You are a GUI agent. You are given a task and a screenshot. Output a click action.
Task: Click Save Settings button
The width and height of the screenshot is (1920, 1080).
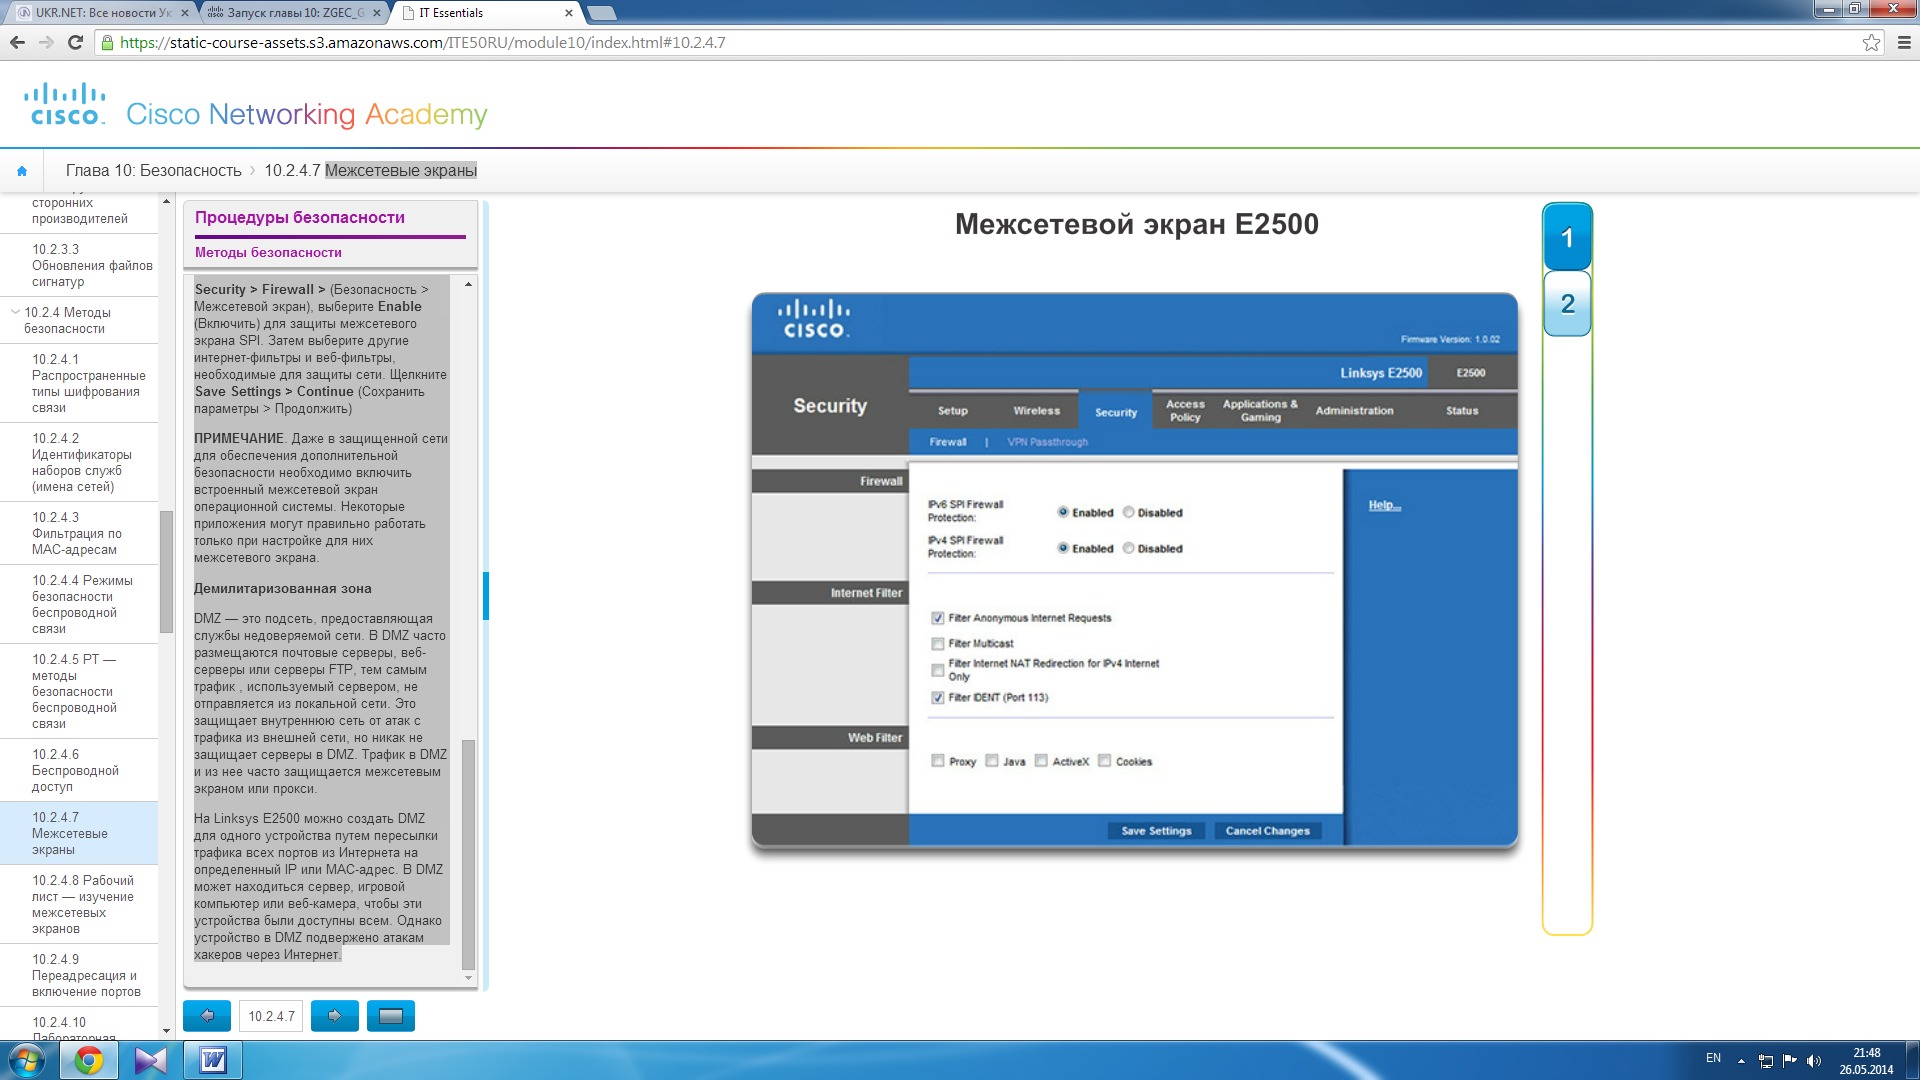[x=1156, y=831]
